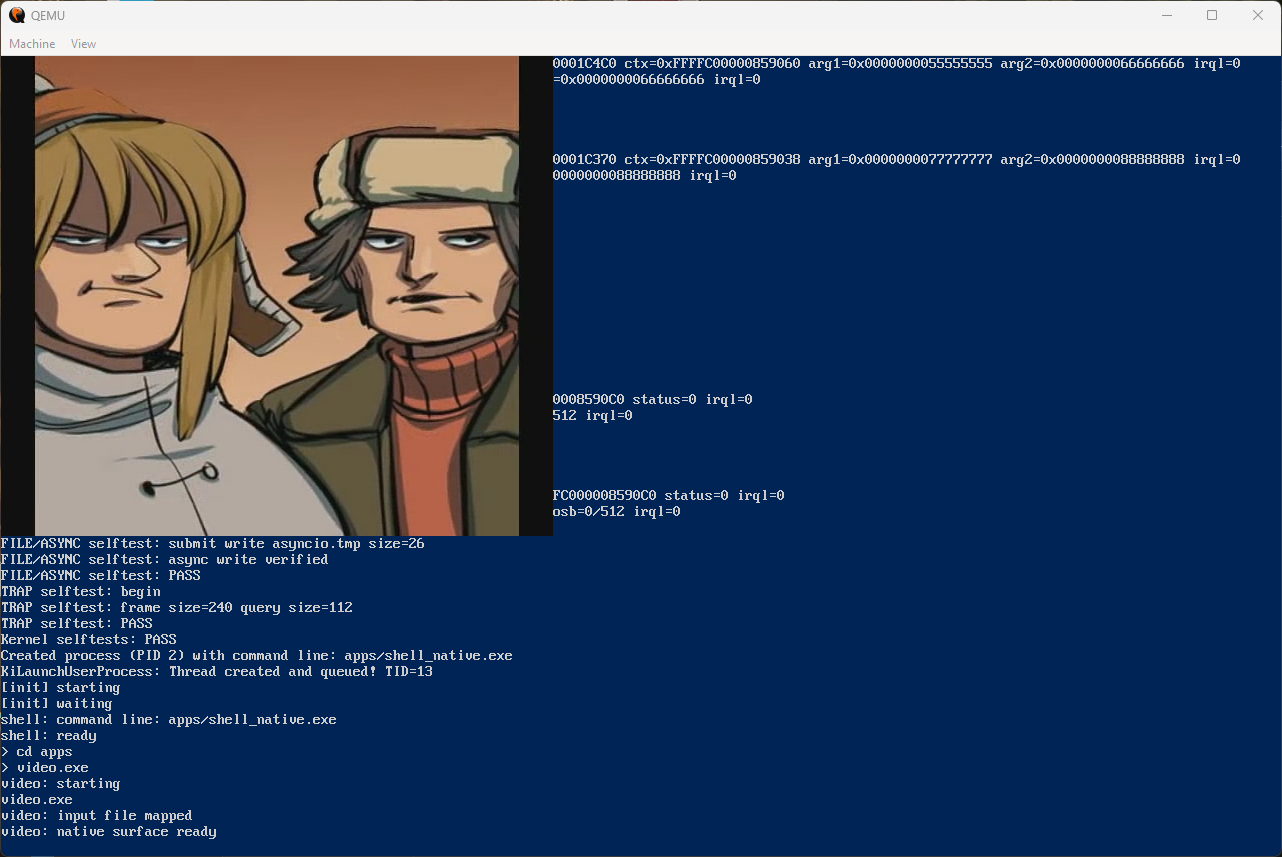Click the 'KiLaunchUserProcess: Thread created' line
Screen dimensions: 1282x857
(x=217, y=672)
